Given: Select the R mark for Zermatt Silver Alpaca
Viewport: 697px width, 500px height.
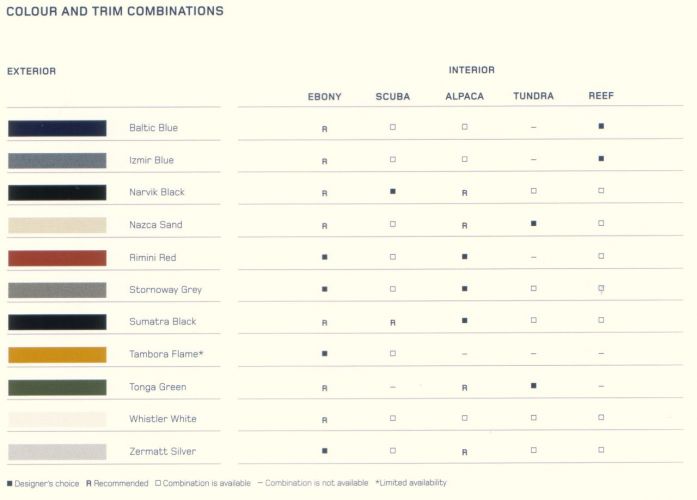Looking at the screenshot, I should [x=465, y=452].
